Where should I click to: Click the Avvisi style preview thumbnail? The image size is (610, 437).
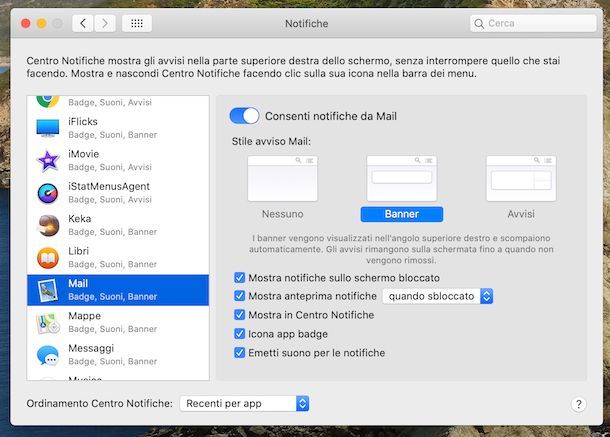[521, 179]
